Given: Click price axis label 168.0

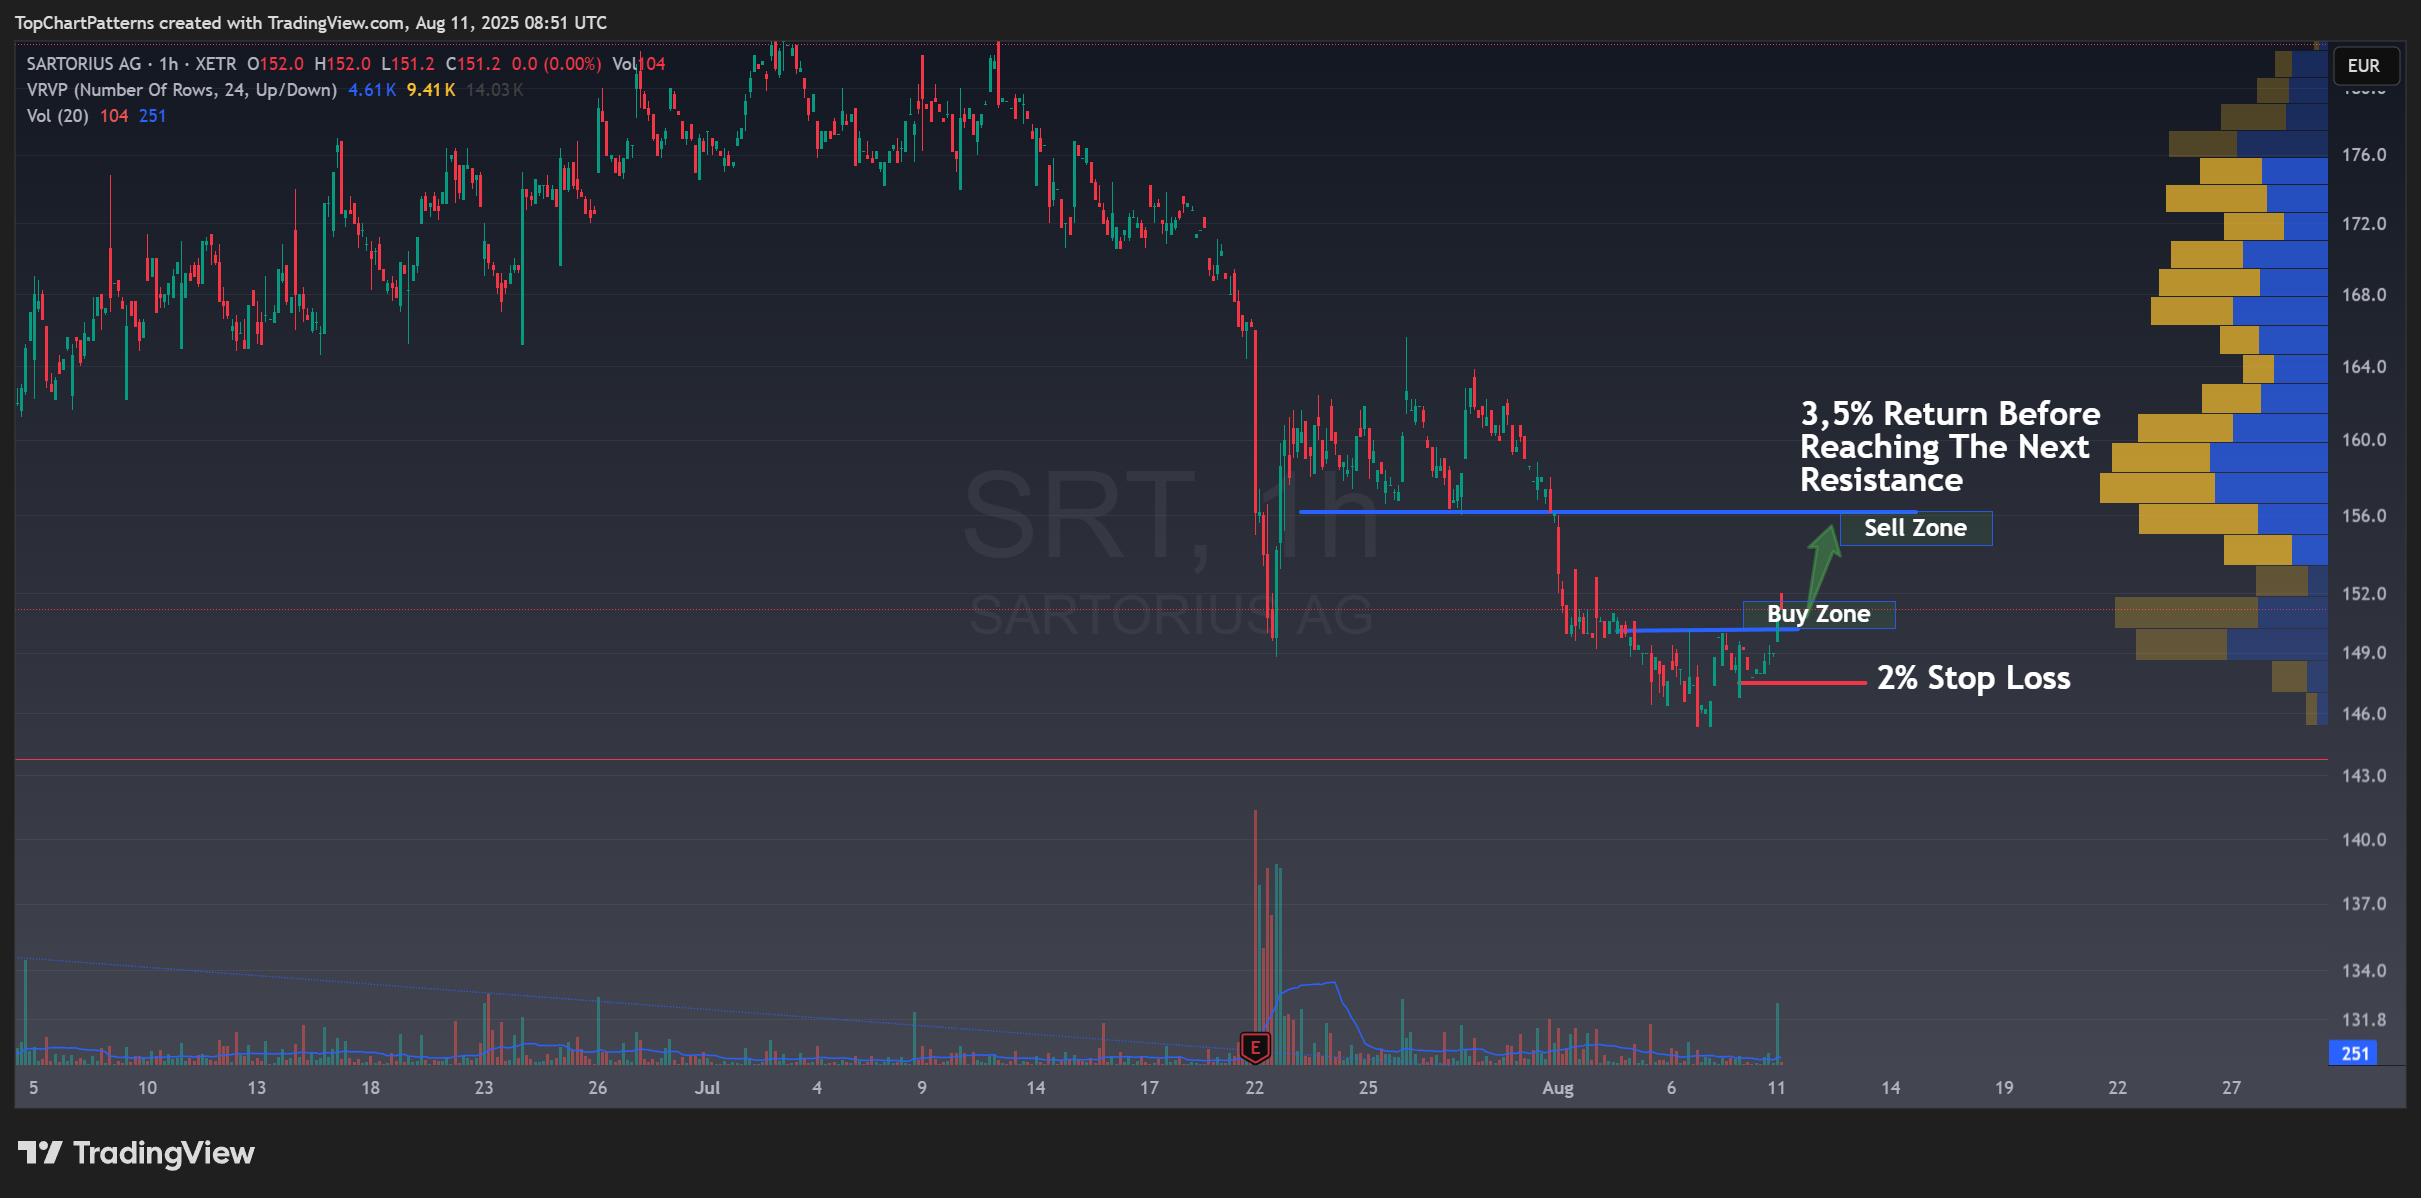Looking at the screenshot, I should 2364,295.
